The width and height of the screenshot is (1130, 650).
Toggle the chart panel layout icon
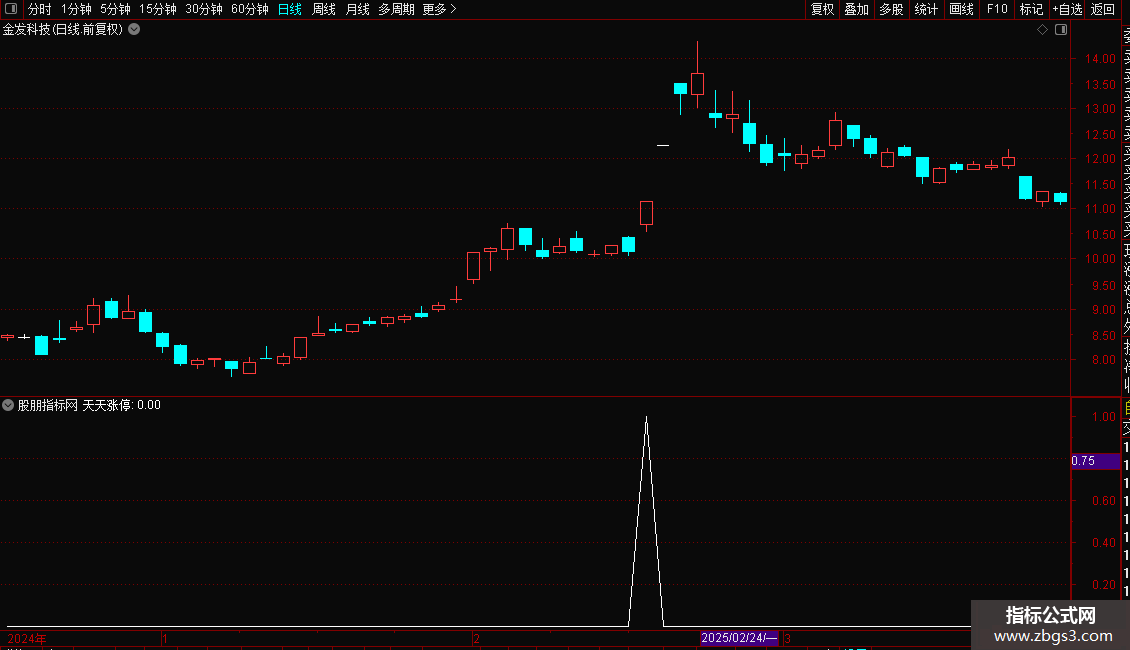pyautogui.click(x=1061, y=30)
